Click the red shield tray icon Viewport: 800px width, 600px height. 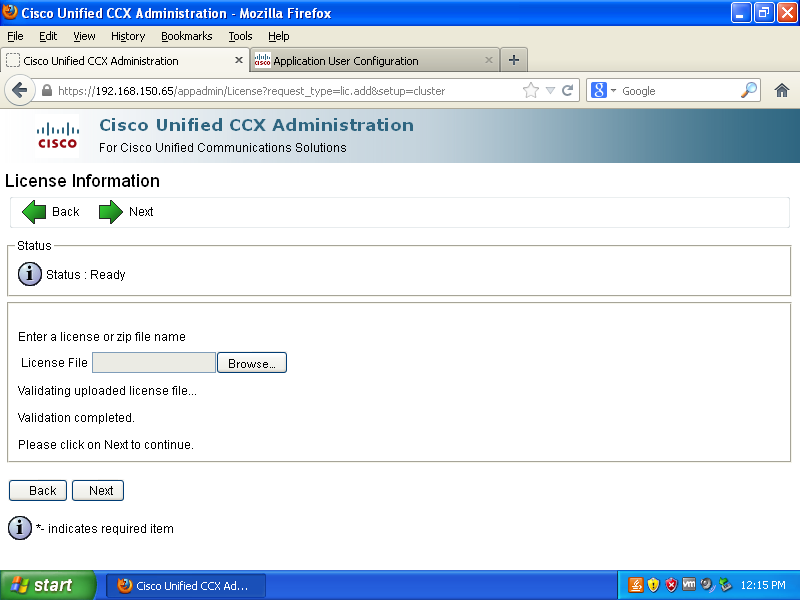(671, 585)
